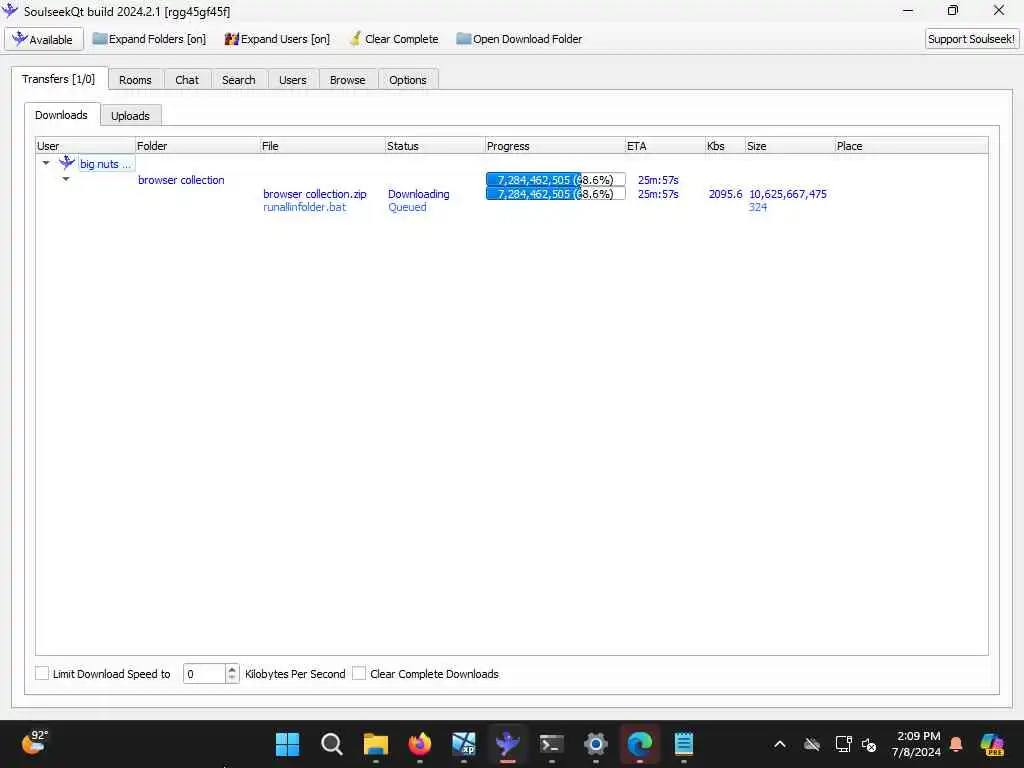
Task: Sort by the User column header
Action: point(85,146)
